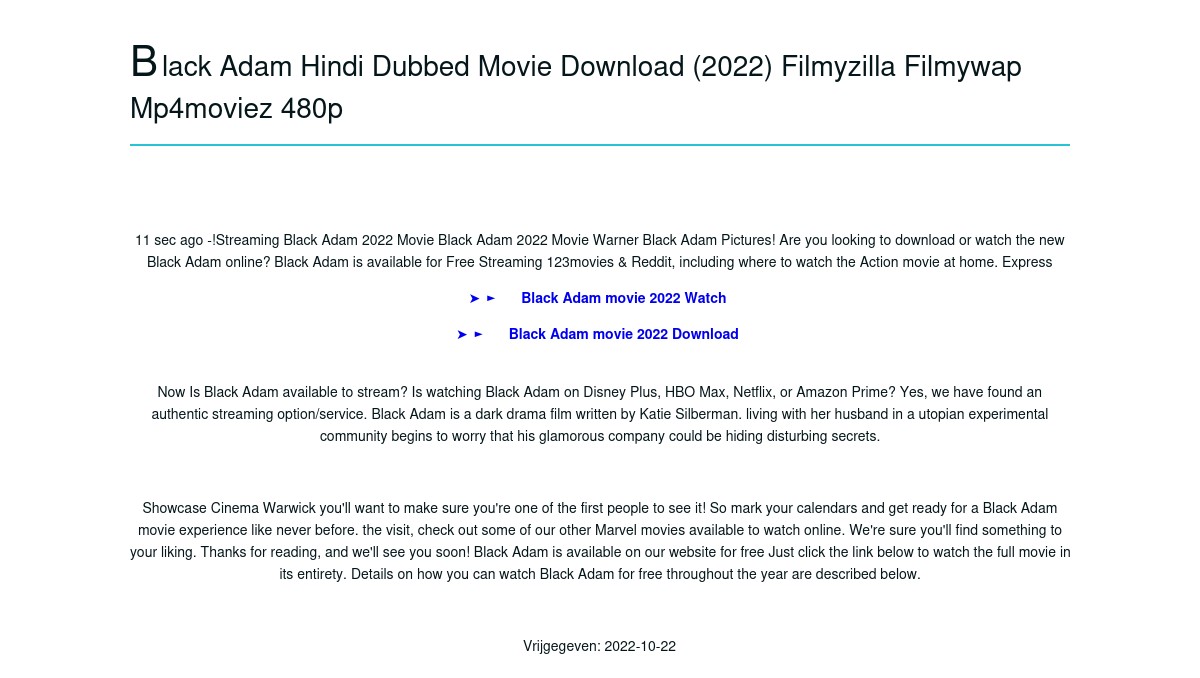This screenshot has height=678, width=1200.
Task: Click 'Mp4moviez 480p' in the heading
Action: coord(236,108)
